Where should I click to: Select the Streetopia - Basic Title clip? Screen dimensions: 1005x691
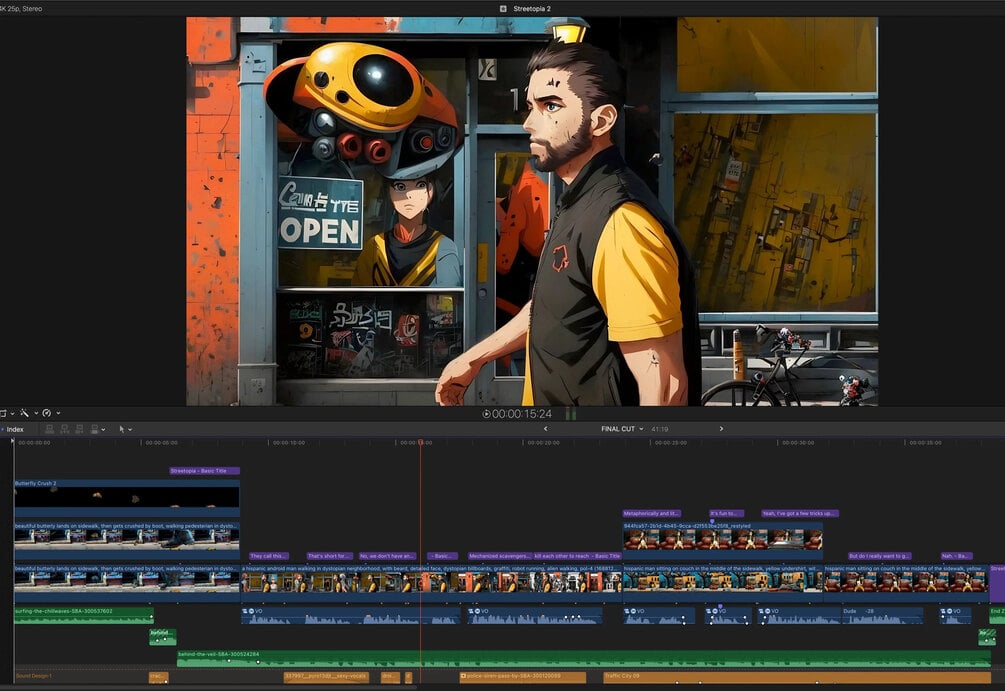204,470
